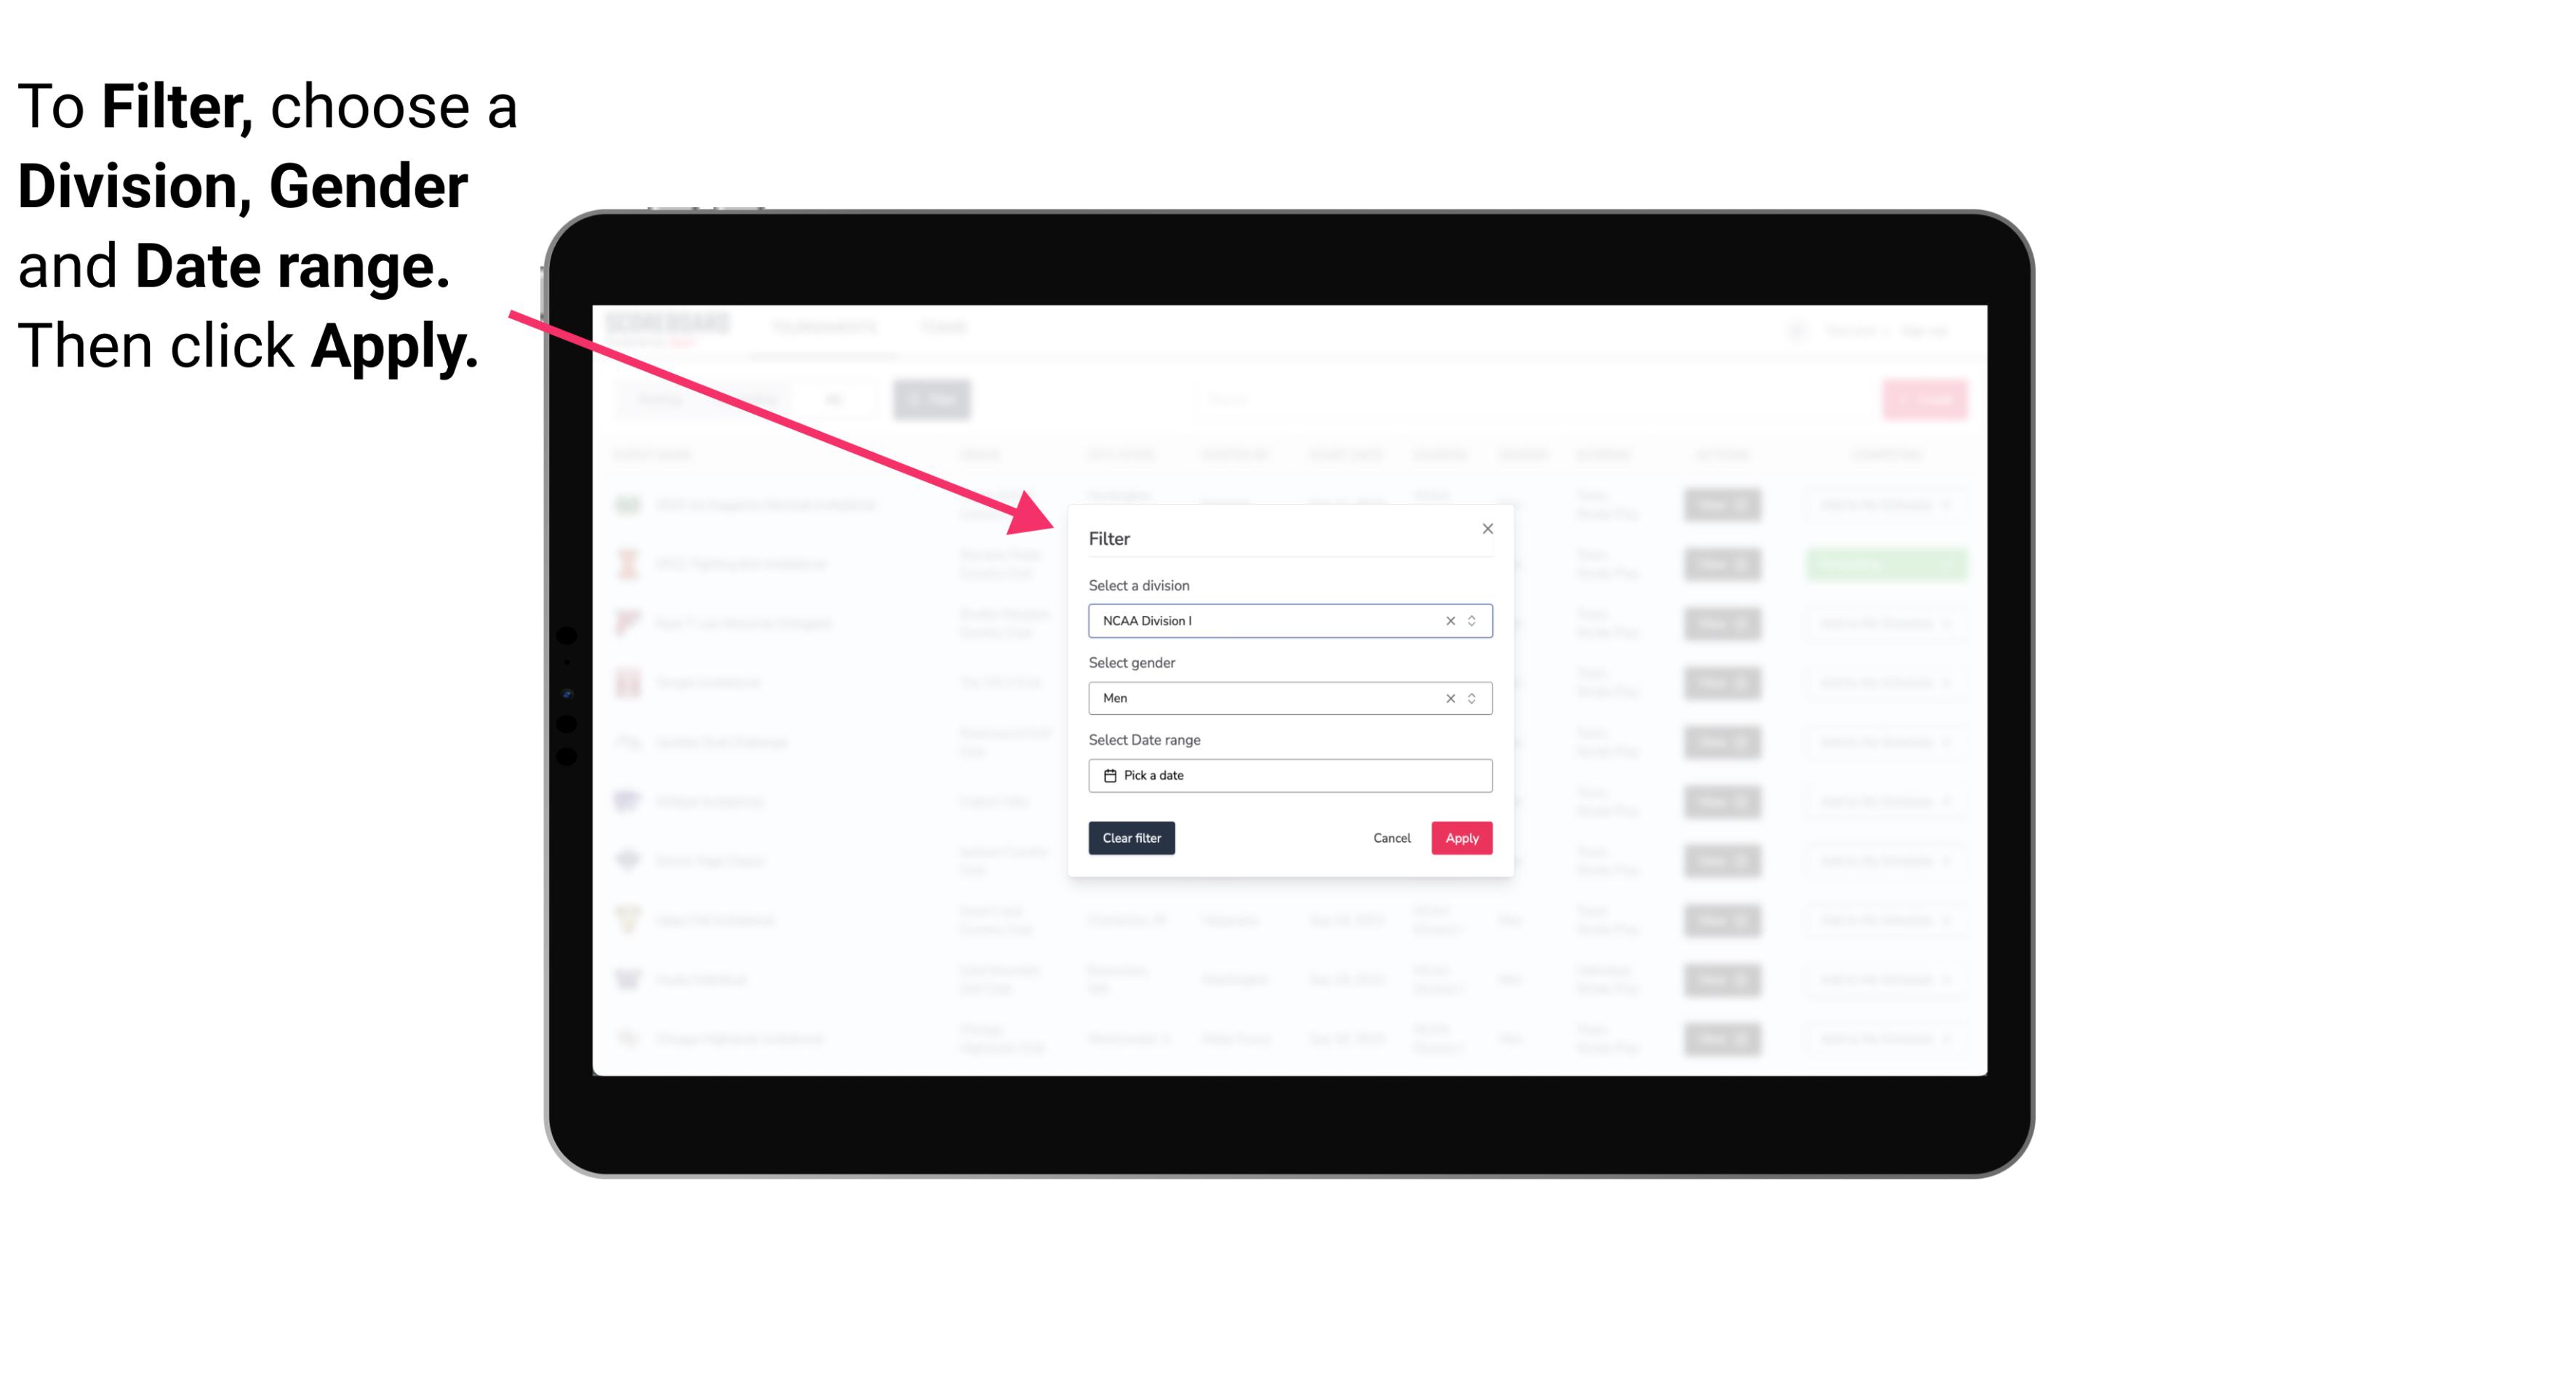The width and height of the screenshot is (2576, 1386).
Task: Click the Cancel button to dismiss dialog
Action: 1391,838
